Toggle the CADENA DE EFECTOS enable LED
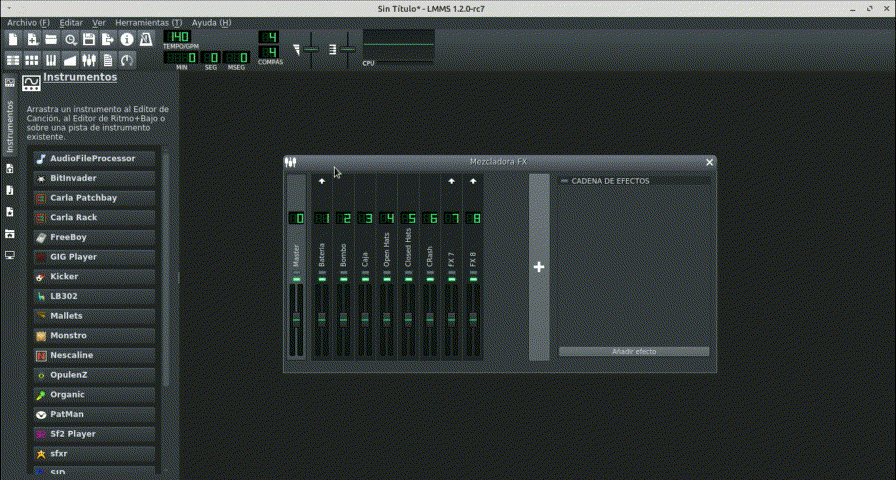The height and width of the screenshot is (480, 896). click(x=565, y=181)
